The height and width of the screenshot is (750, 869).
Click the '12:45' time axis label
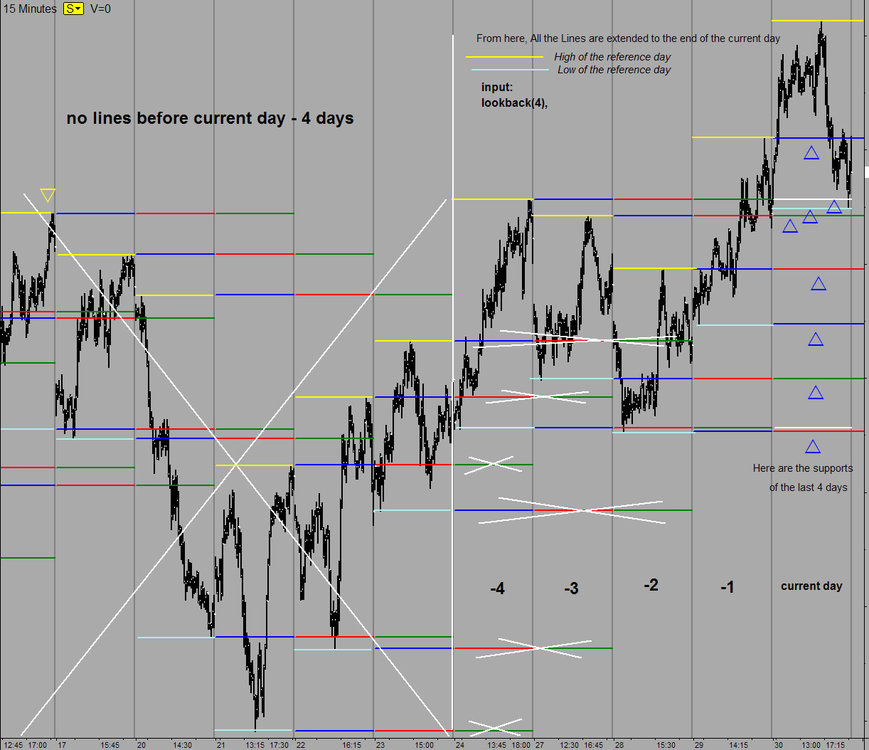point(13,745)
